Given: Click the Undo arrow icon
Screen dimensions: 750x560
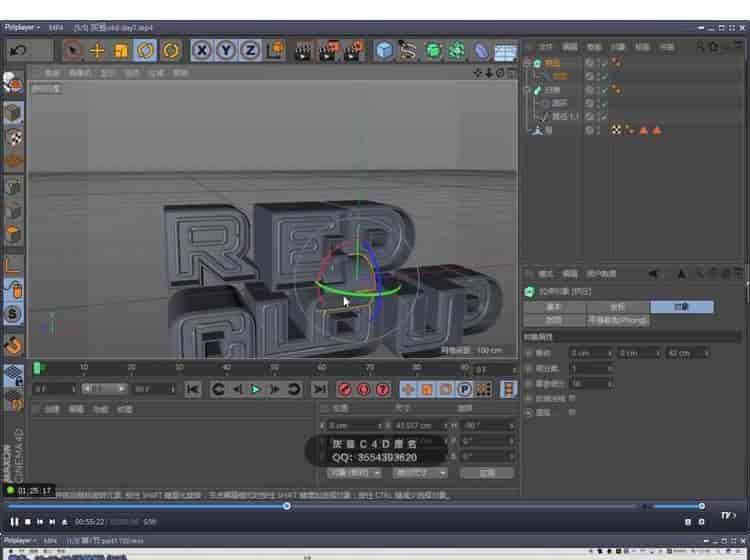Looking at the screenshot, I should 18,50.
